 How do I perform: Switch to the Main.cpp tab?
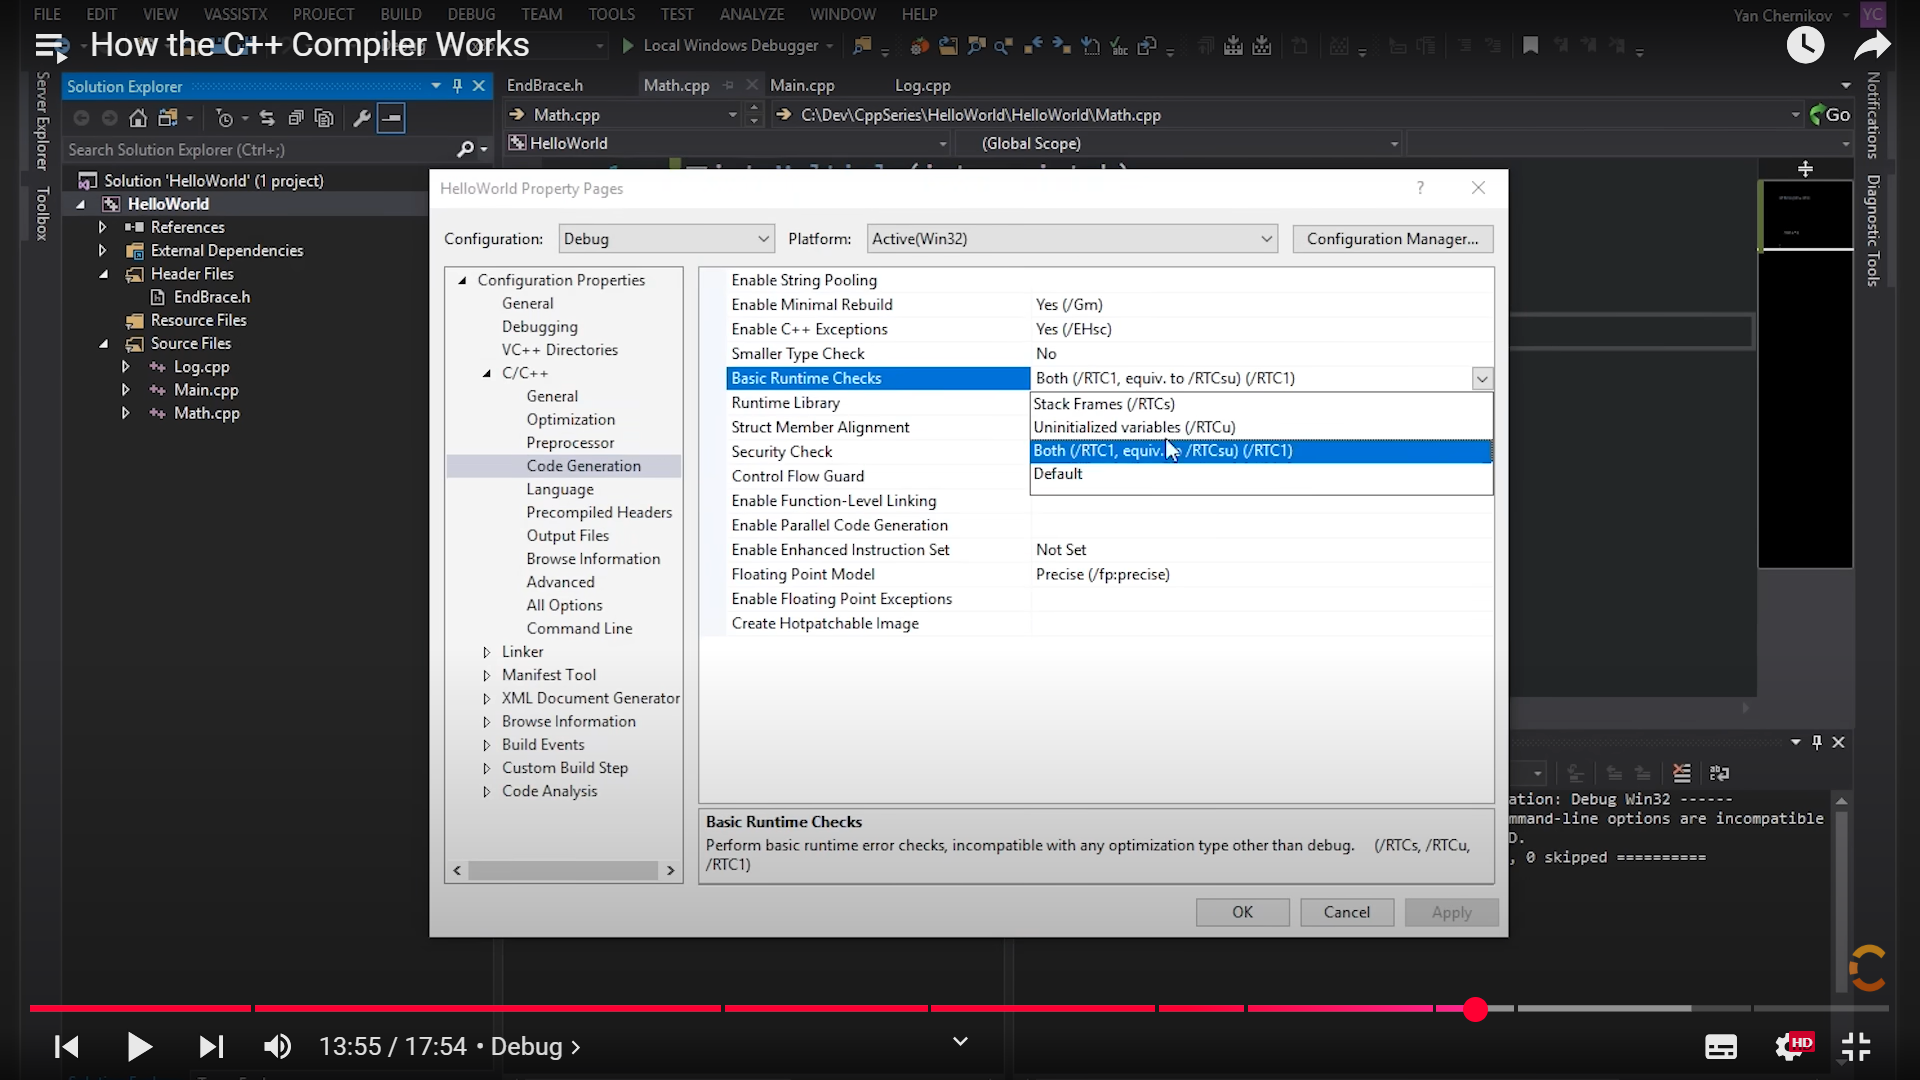tap(802, 86)
